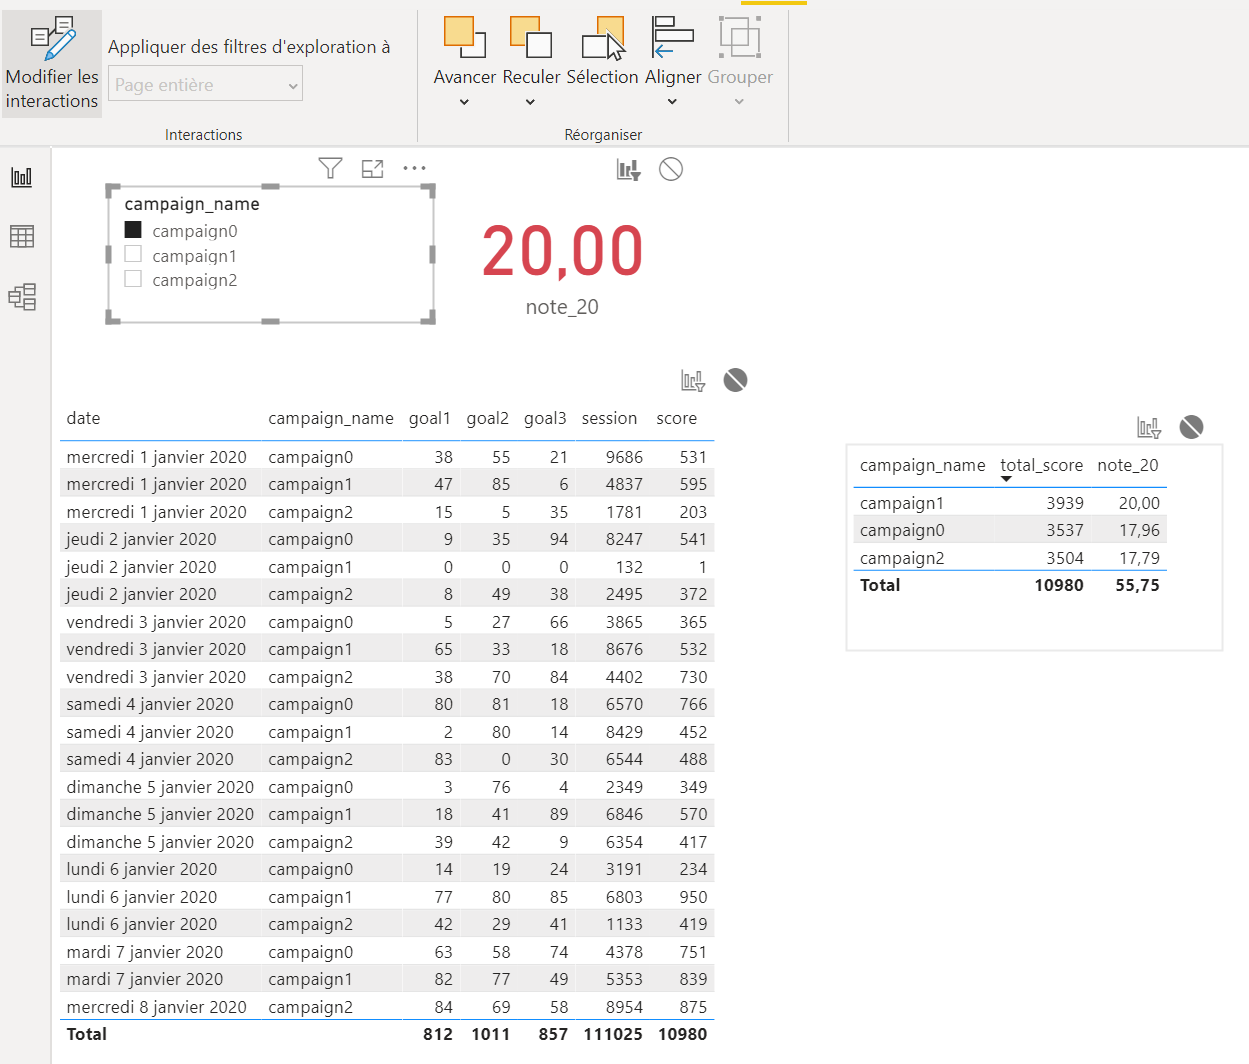Set no interaction on total_score table
This screenshot has height=1064, width=1249.
[1191, 427]
